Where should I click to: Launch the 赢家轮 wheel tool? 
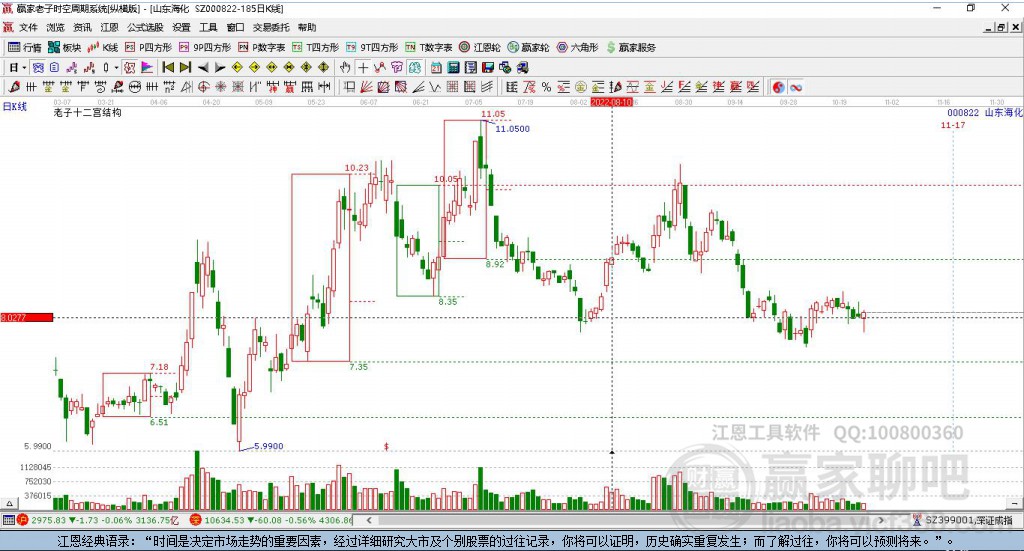[529, 48]
